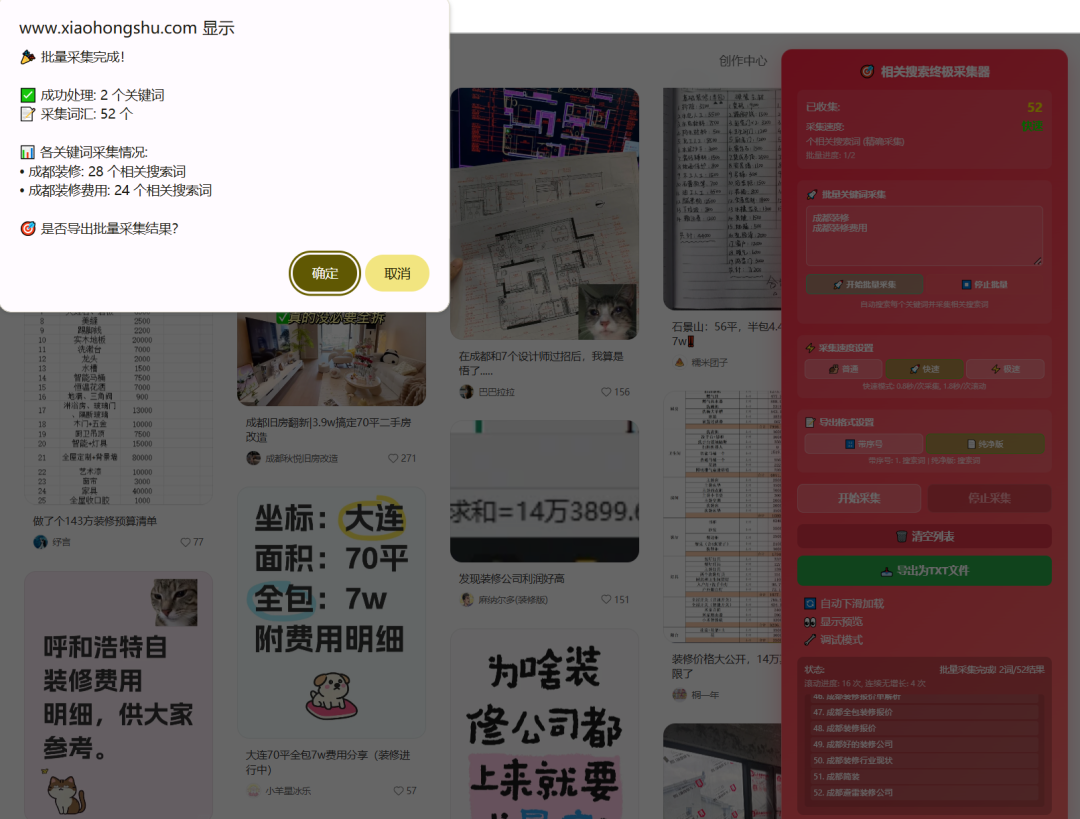Open the 呼和浩特自装修费用明细 post thumbnail
The height and width of the screenshot is (819, 1080).
[x=118, y=695]
